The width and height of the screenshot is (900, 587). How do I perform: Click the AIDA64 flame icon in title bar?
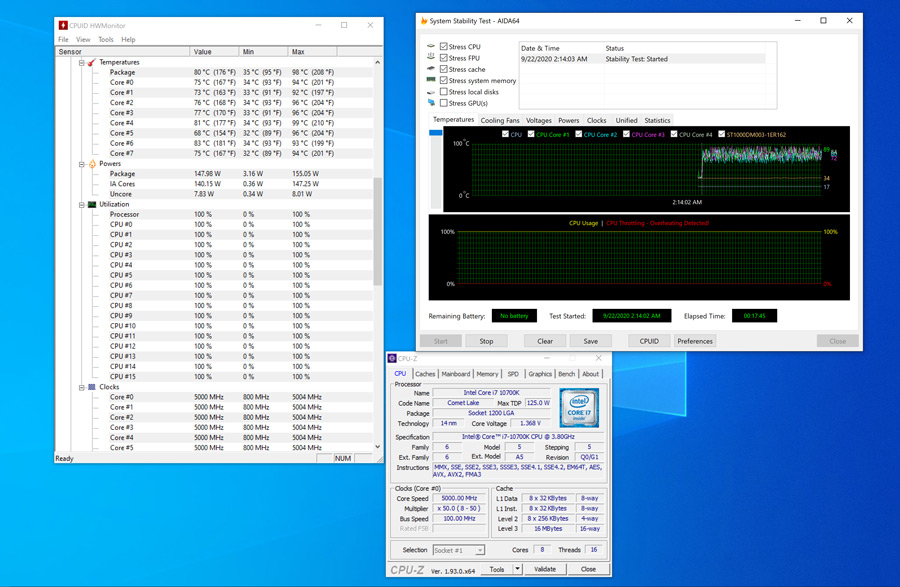click(x=424, y=21)
